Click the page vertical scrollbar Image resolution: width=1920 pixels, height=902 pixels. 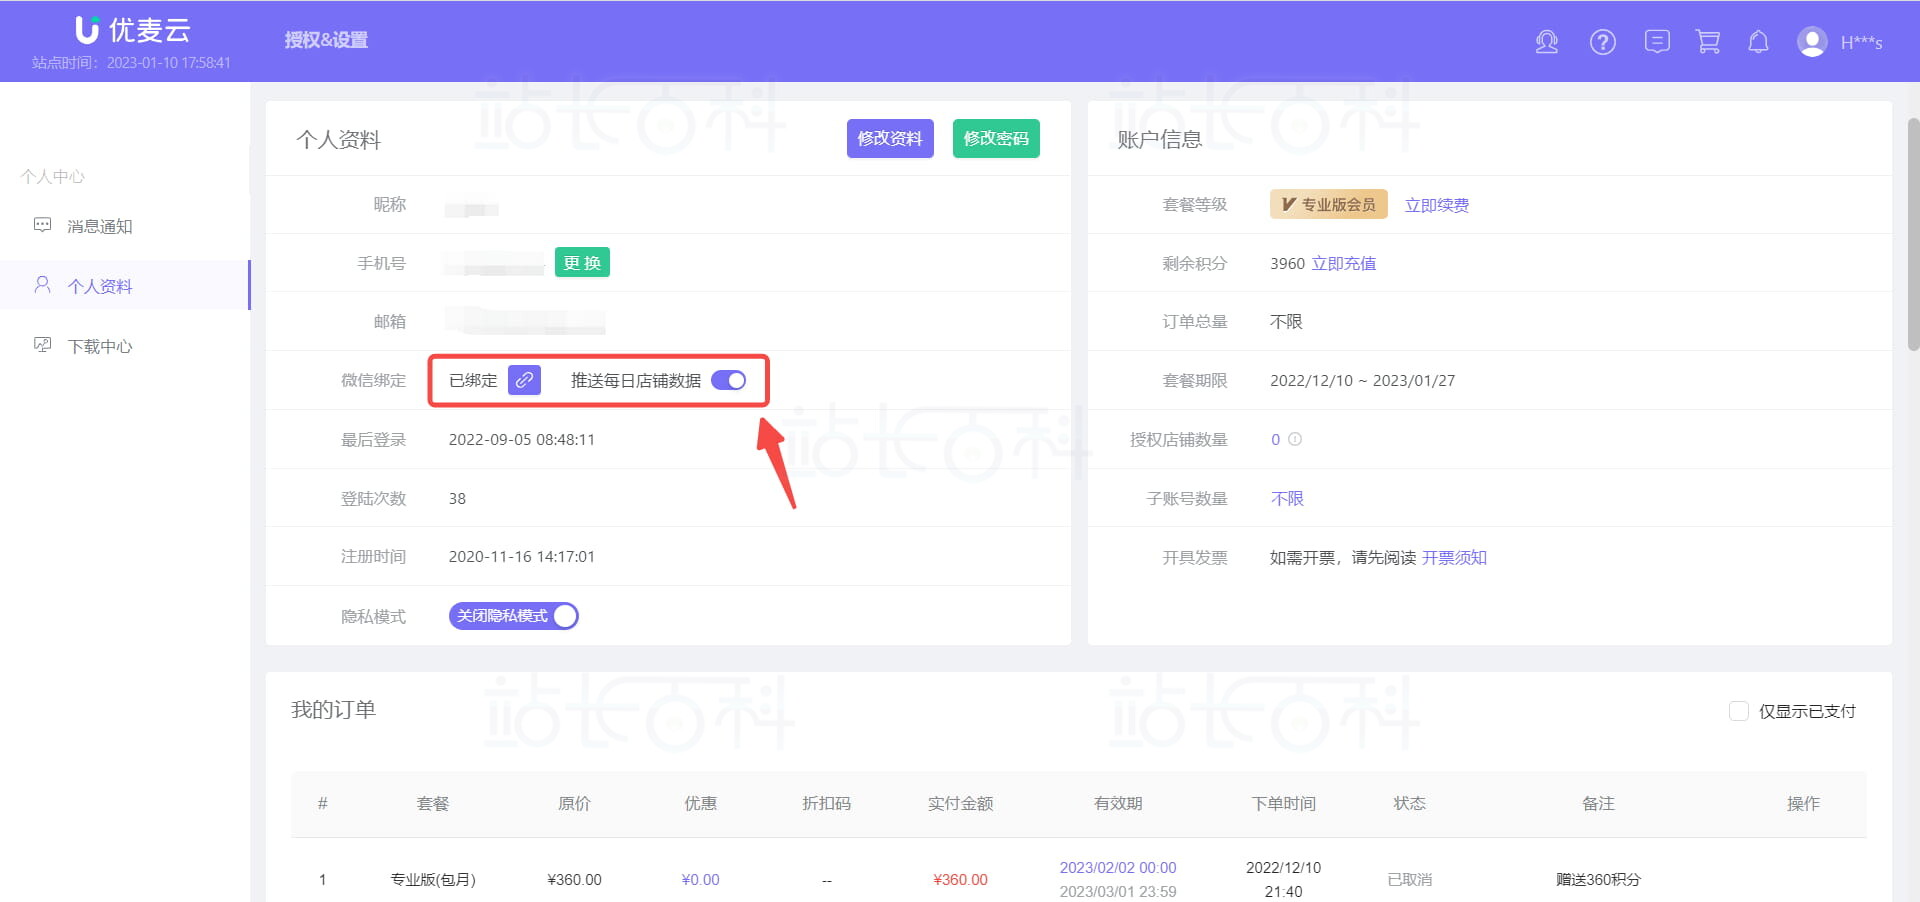pos(1913,235)
